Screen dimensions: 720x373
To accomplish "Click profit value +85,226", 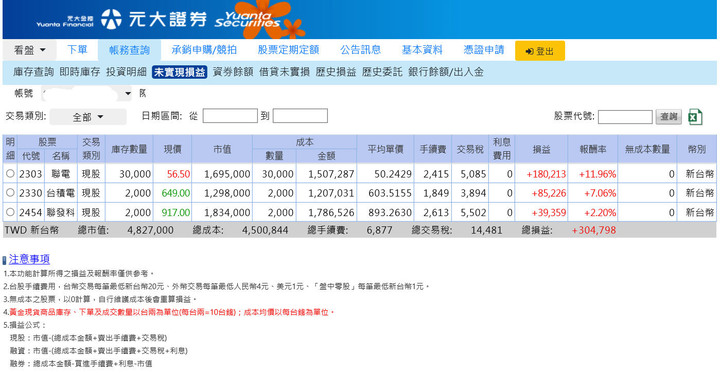I will pyautogui.click(x=549, y=193).
